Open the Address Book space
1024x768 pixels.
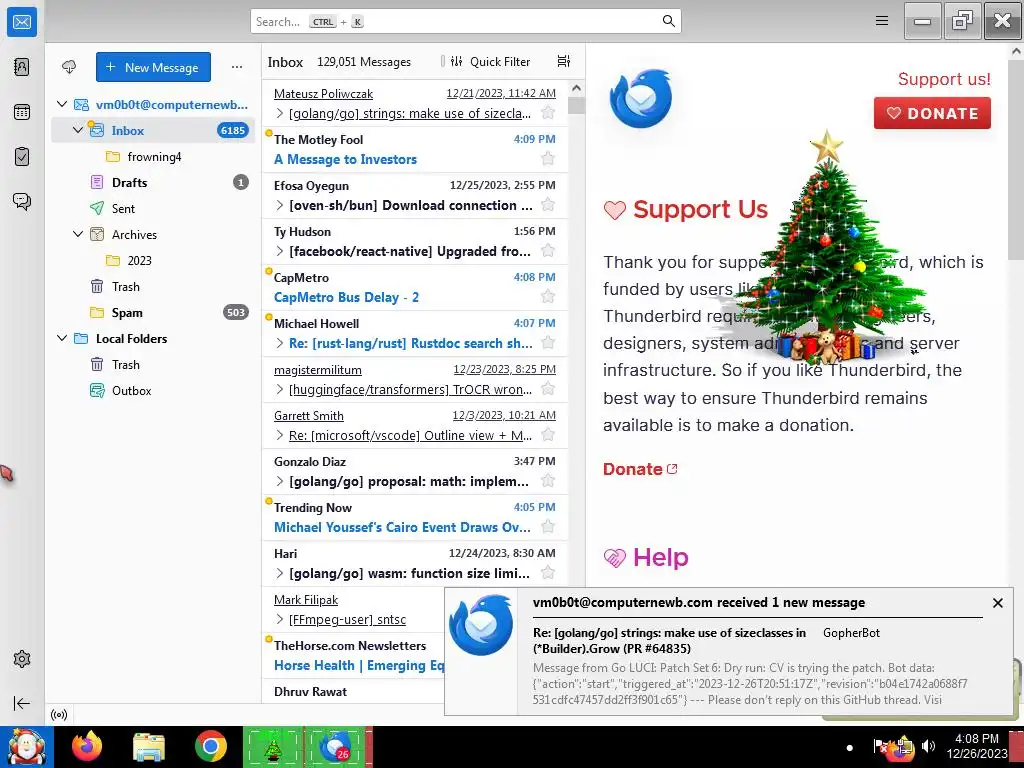point(22,67)
